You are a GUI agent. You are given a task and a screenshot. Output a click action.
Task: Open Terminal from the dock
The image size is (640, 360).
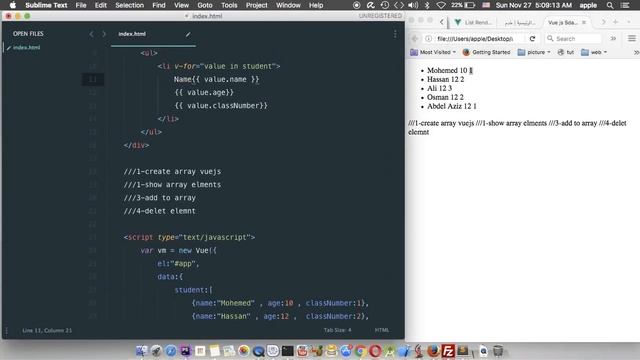(287, 351)
